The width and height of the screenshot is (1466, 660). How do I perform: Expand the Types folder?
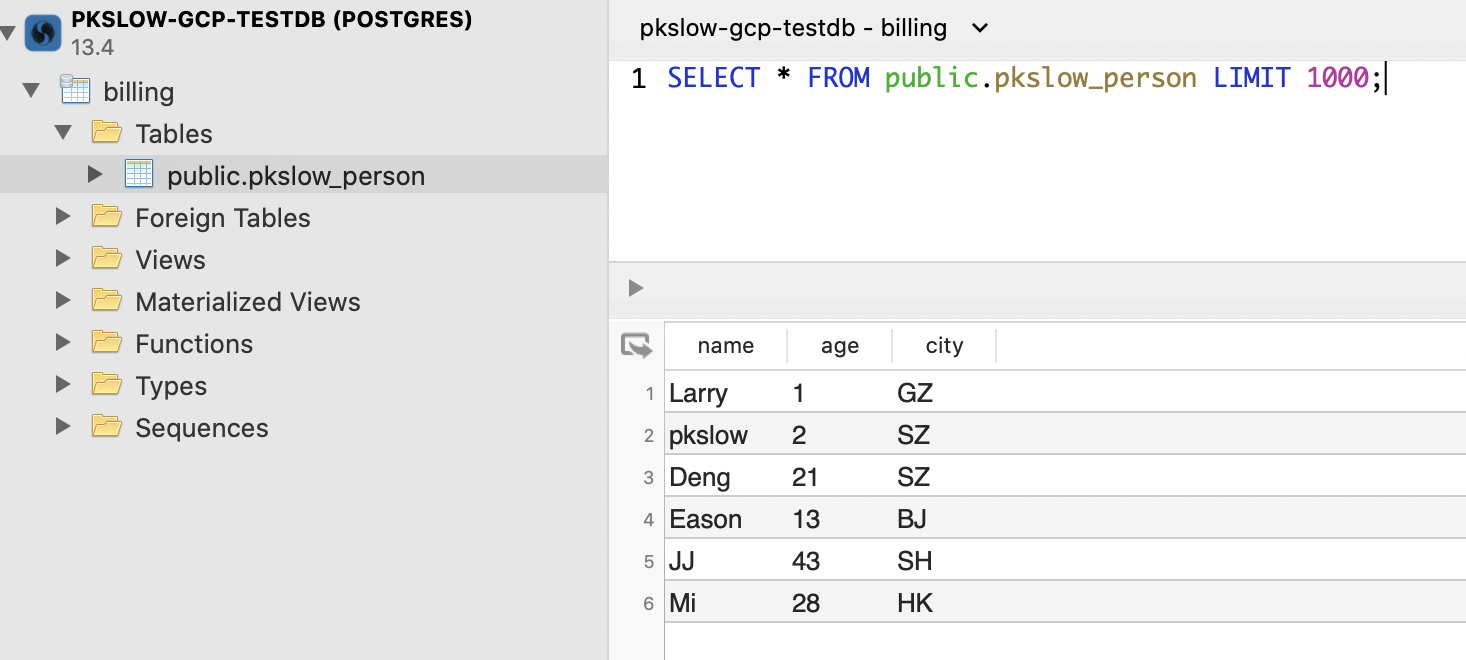point(64,385)
